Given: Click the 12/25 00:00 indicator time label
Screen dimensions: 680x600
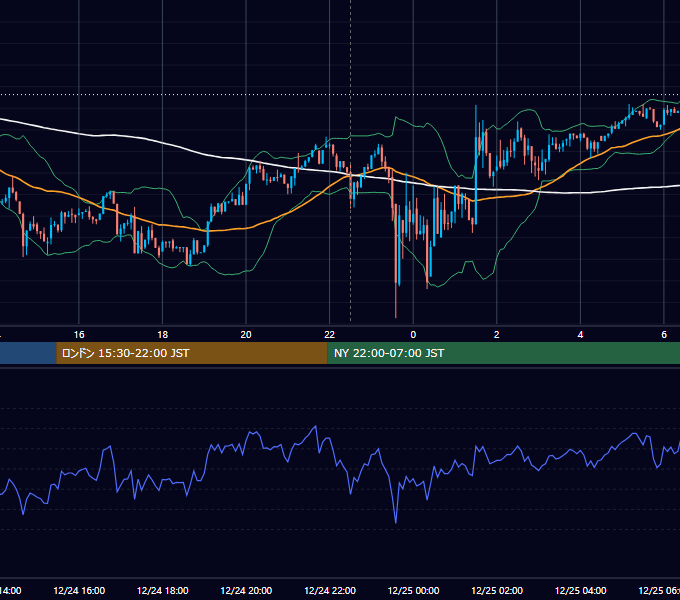Looking at the screenshot, I should pos(413,590).
